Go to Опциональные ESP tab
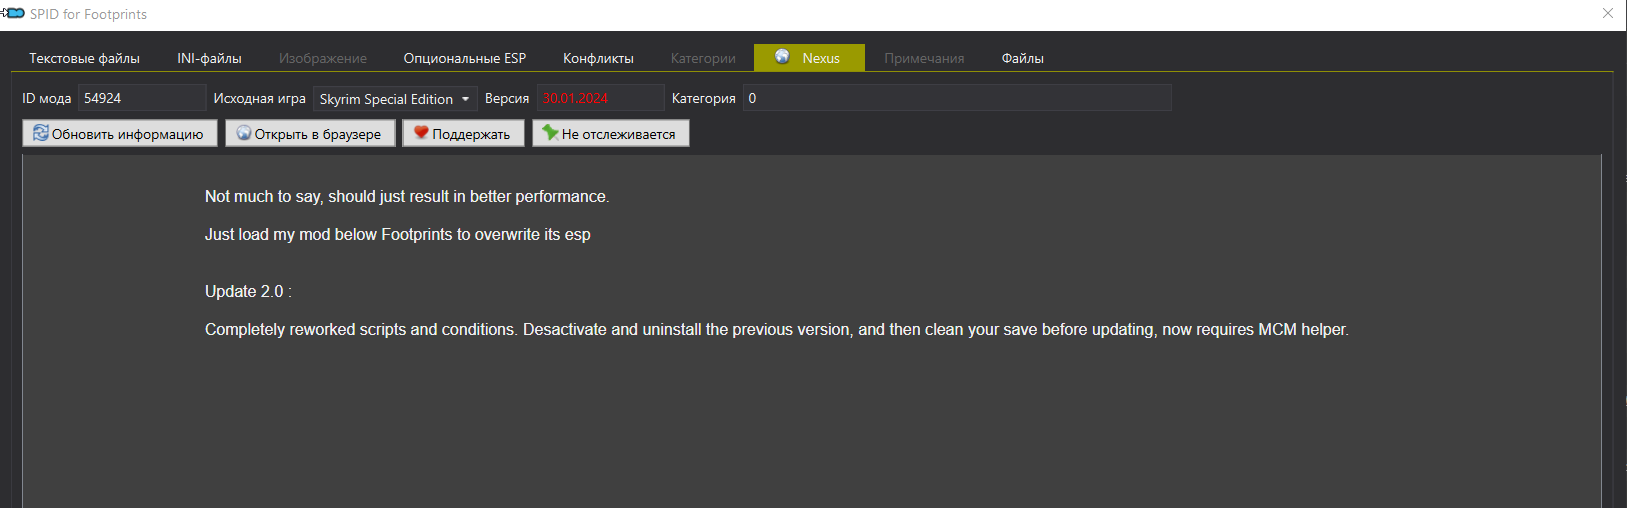Viewport: 1627px width, 508px height. [464, 58]
